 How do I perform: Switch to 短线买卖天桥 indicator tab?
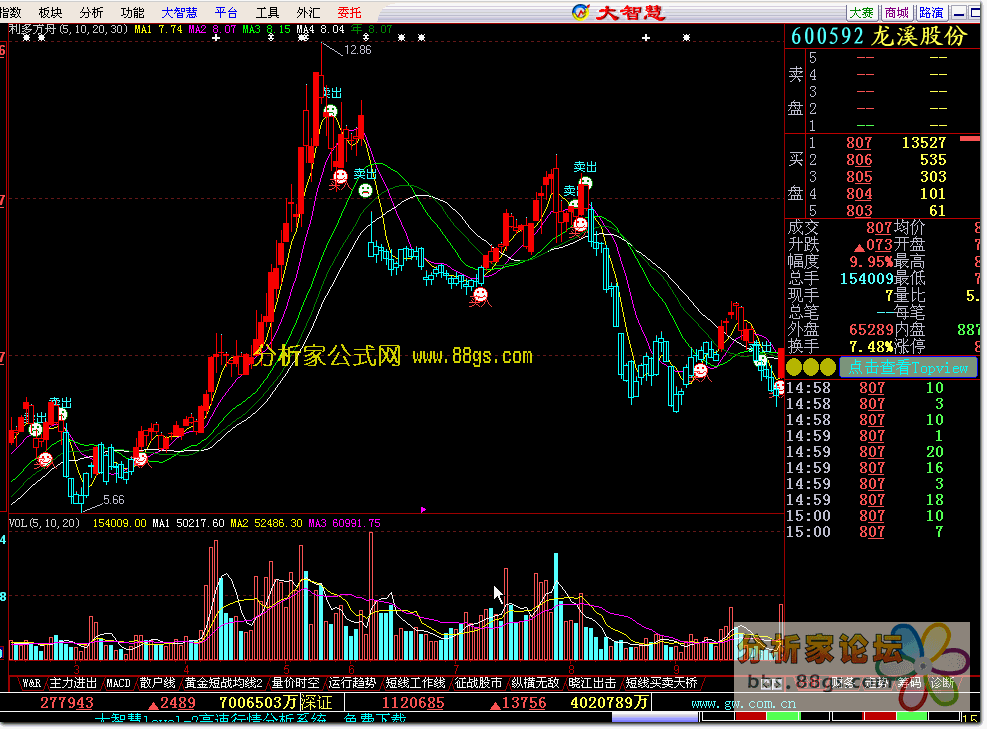(661, 683)
